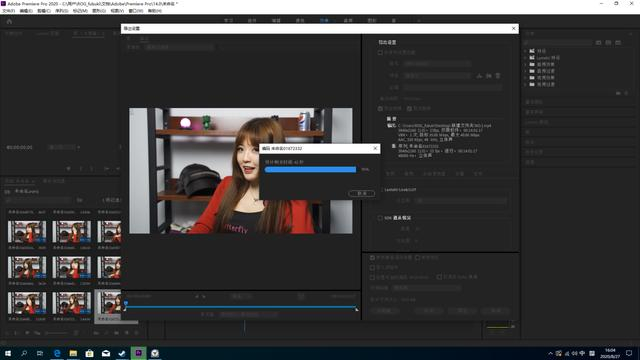Viewport: 640px width, 360px height.
Task: Toggle 32-bit color filter icon in Effects panel
Action: pyautogui.click(x=608, y=42)
